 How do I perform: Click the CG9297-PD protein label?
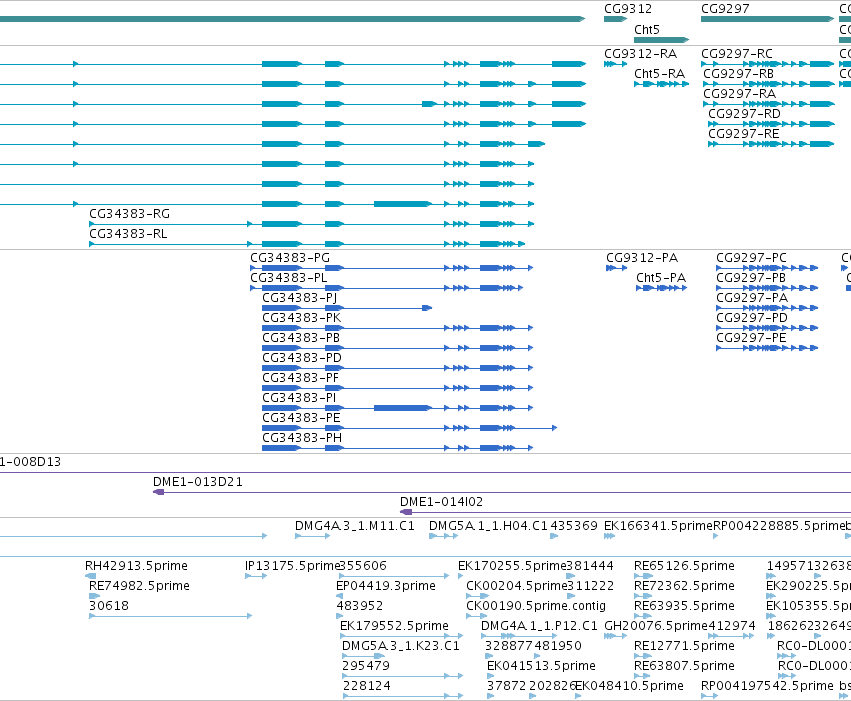[752, 318]
